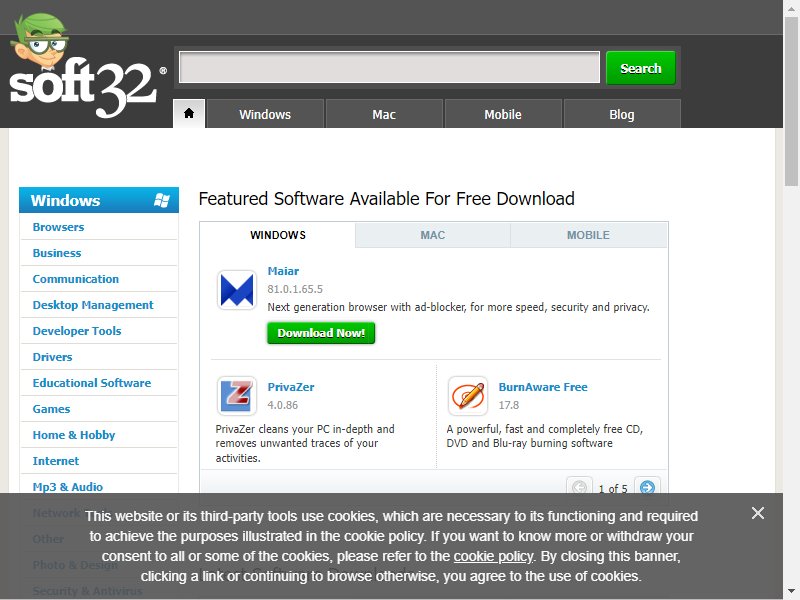Screen dimensions: 800x600
Task: Click the scrollbar down arrow
Action: tap(791, 592)
